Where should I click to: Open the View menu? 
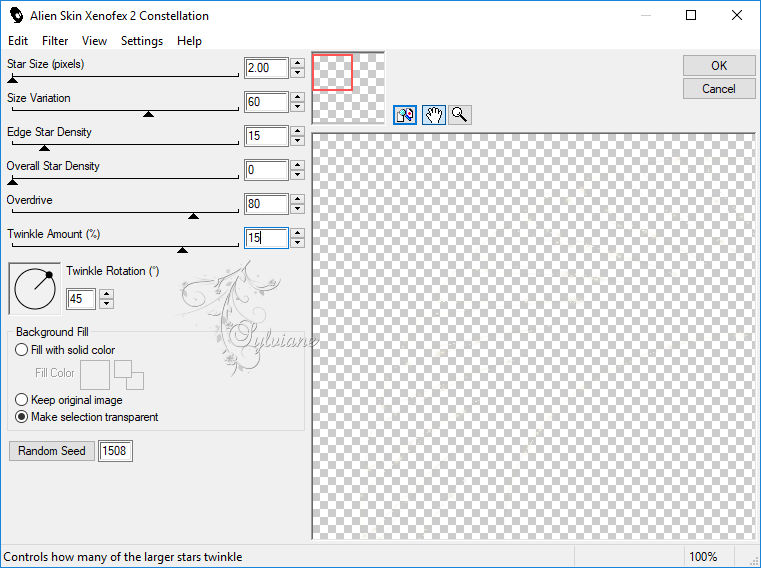pyautogui.click(x=94, y=41)
